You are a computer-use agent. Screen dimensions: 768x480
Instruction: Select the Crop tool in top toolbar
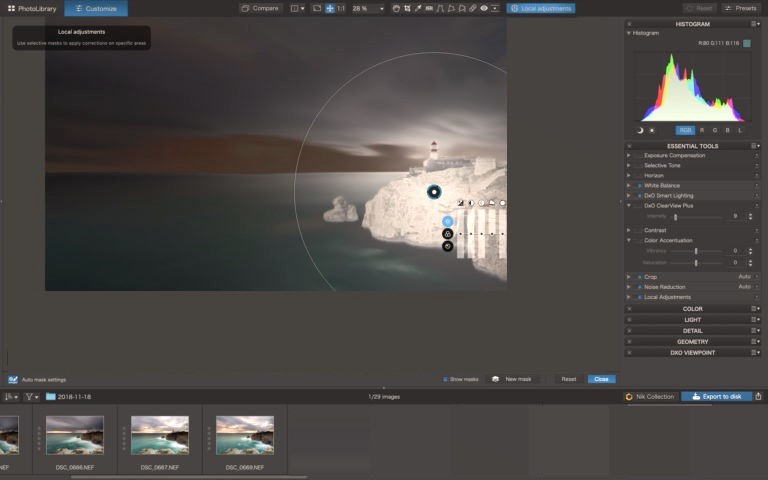pyautogui.click(x=407, y=8)
